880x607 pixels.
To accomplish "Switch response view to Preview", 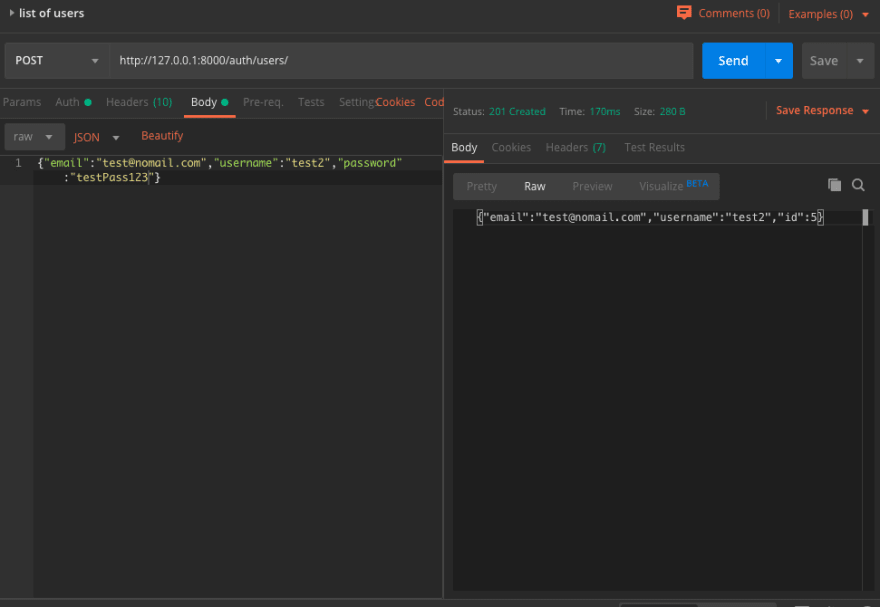I will [x=592, y=186].
